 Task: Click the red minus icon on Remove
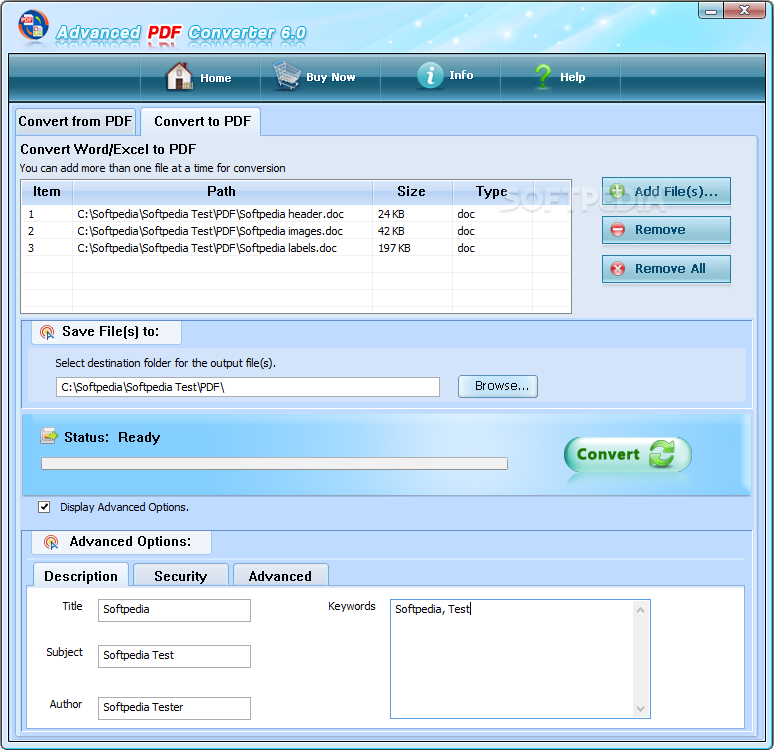[618, 230]
